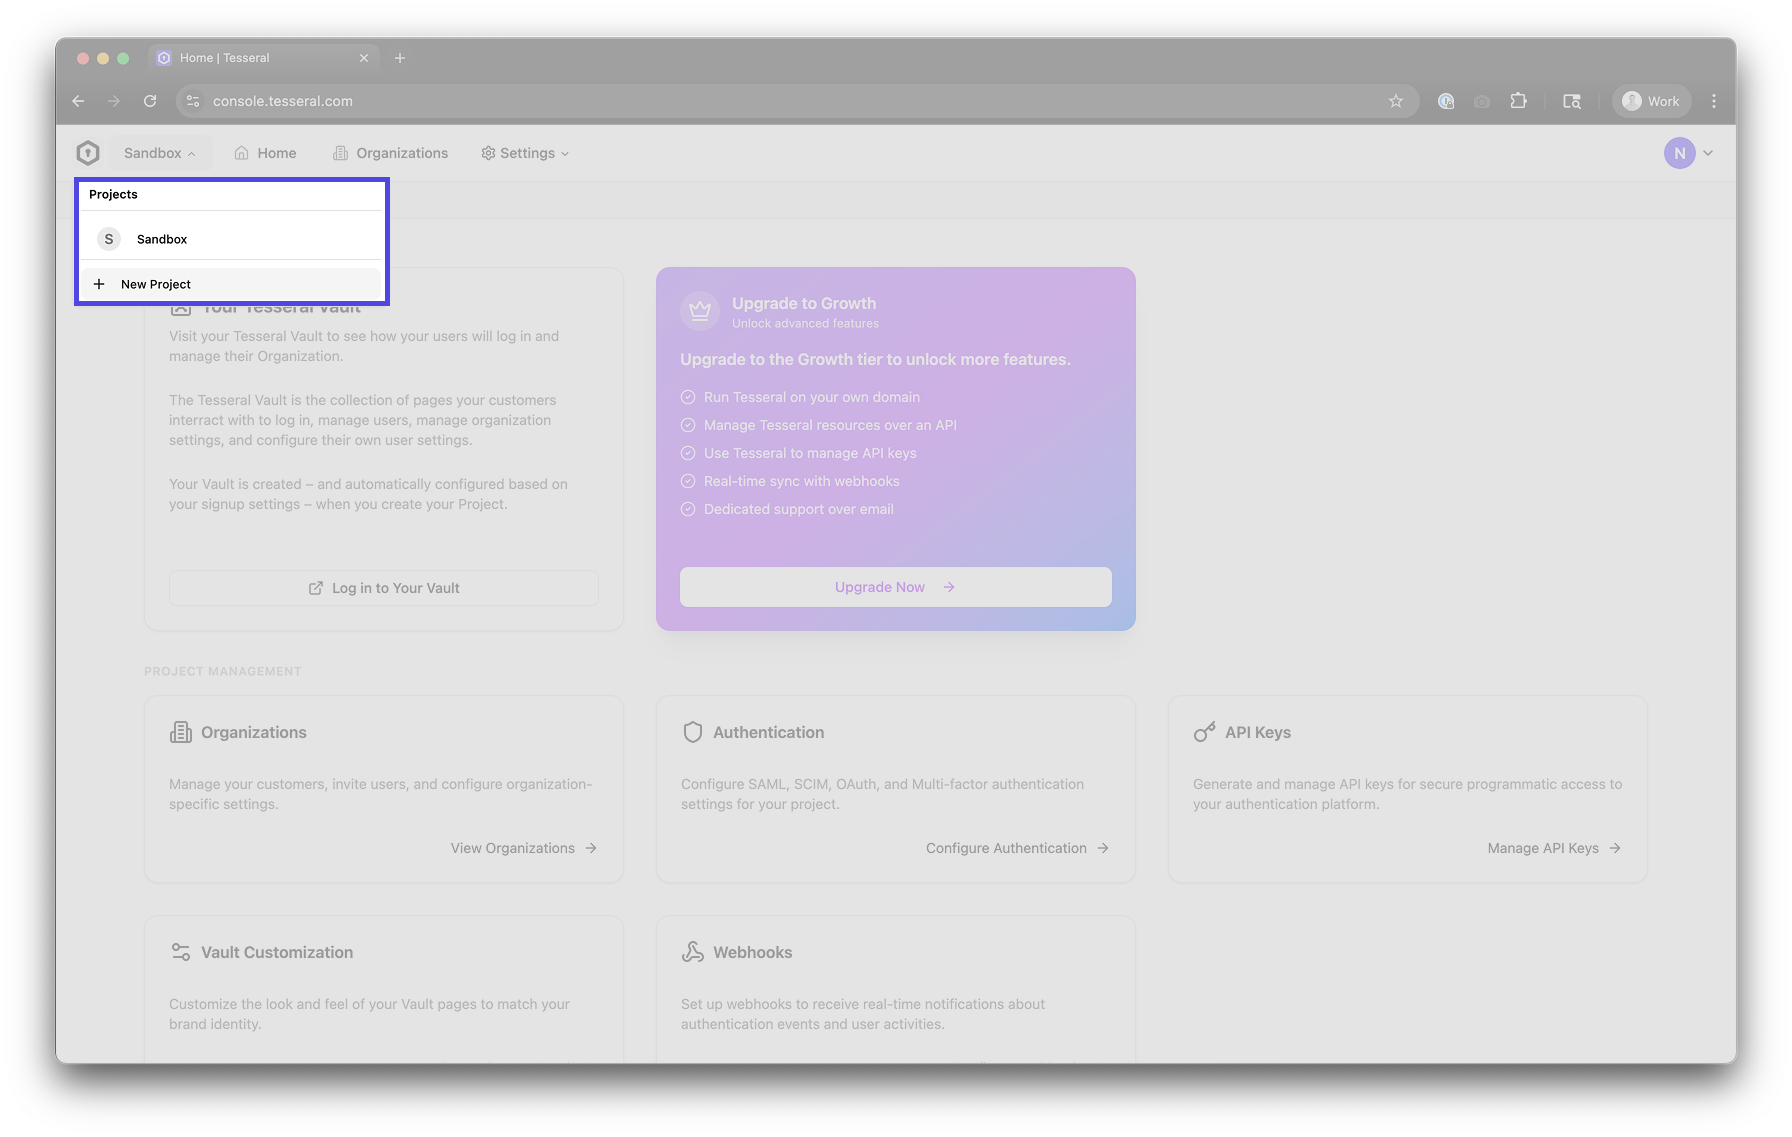
Task: Click the S avatar for Sandbox project
Action: [x=109, y=239]
